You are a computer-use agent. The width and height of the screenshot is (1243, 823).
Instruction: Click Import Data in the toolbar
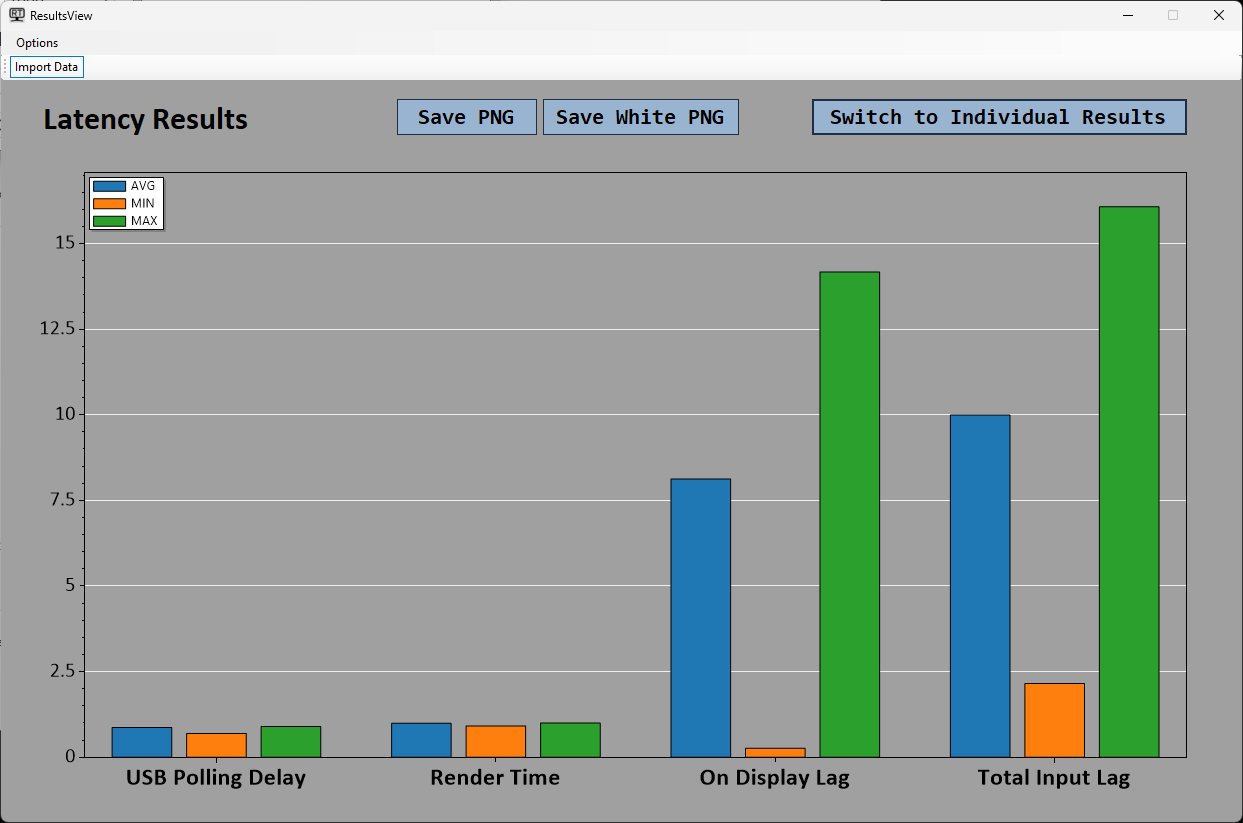click(x=46, y=67)
